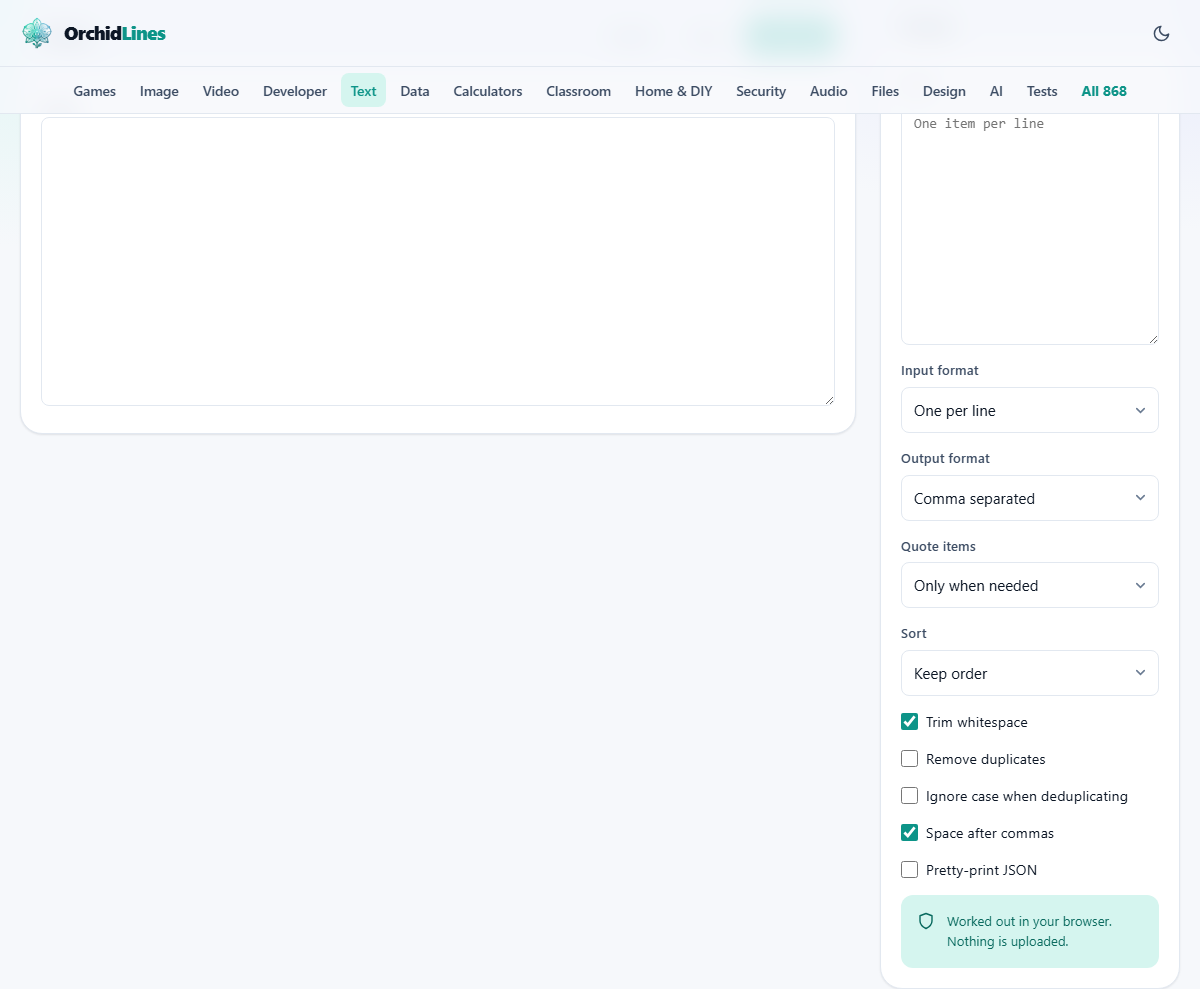This screenshot has width=1200, height=989.
Task: Expand the Quote items dropdown
Action: [1030, 585]
